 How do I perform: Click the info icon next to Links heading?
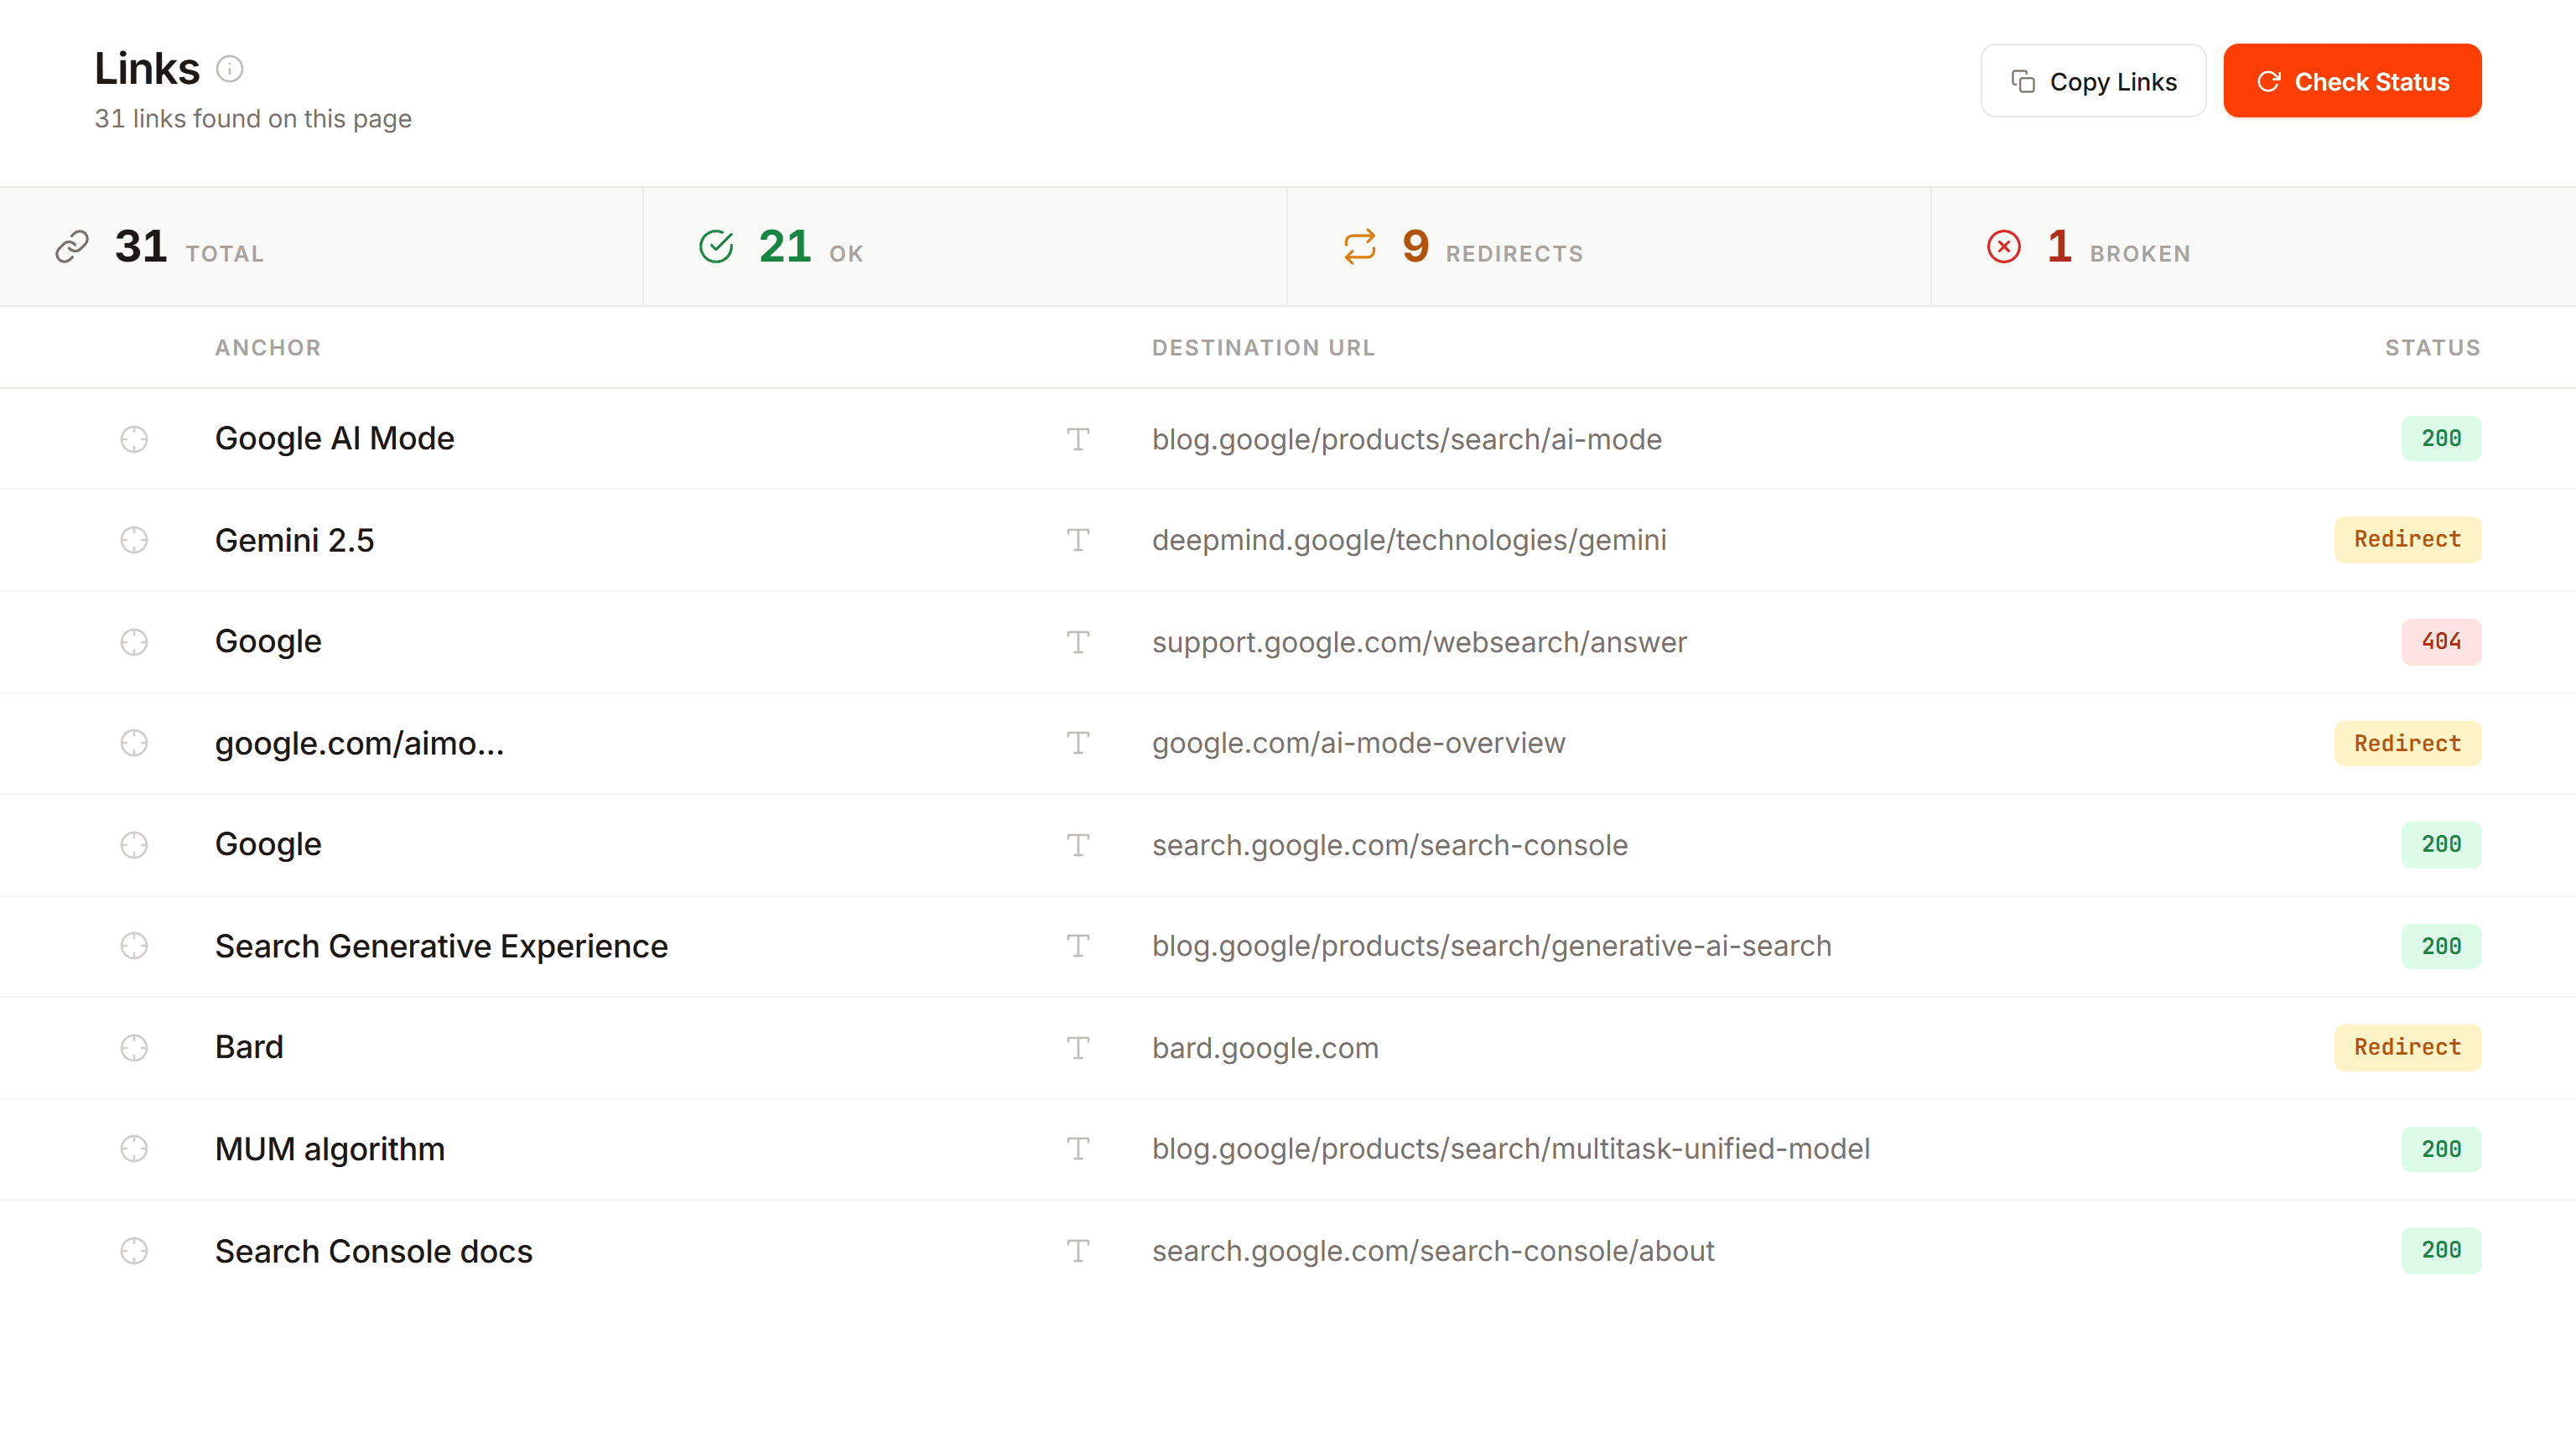tap(230, 68)
